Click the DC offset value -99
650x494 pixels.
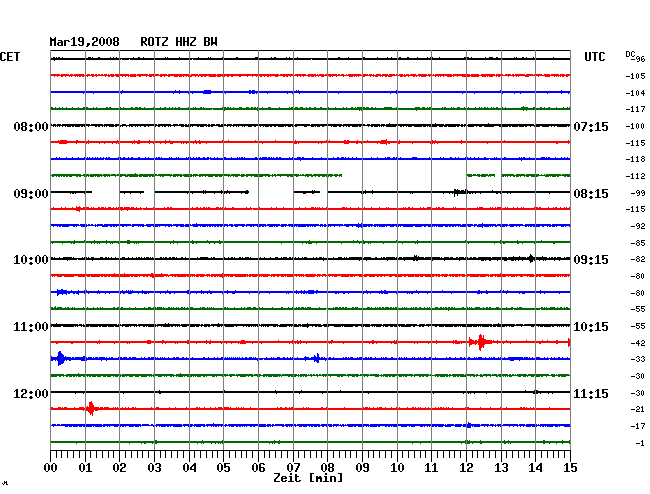(637, 193)
